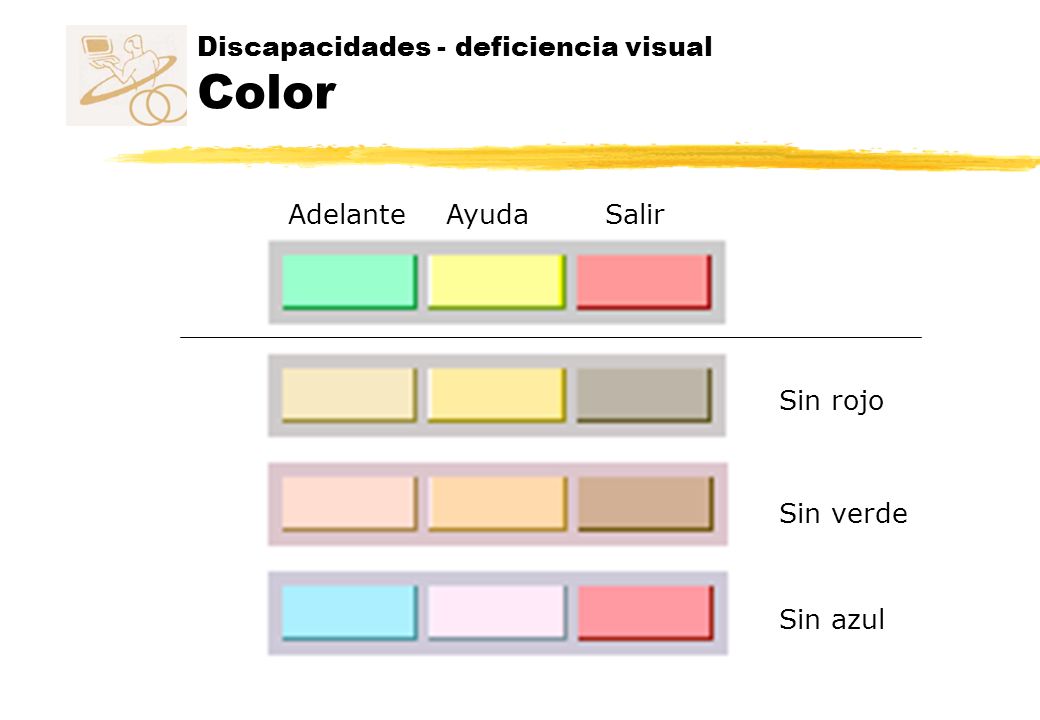The height and width of the screenshot is (720, 1040).
Task: Click the Adelante label text
Action: (x=347, y=215)
